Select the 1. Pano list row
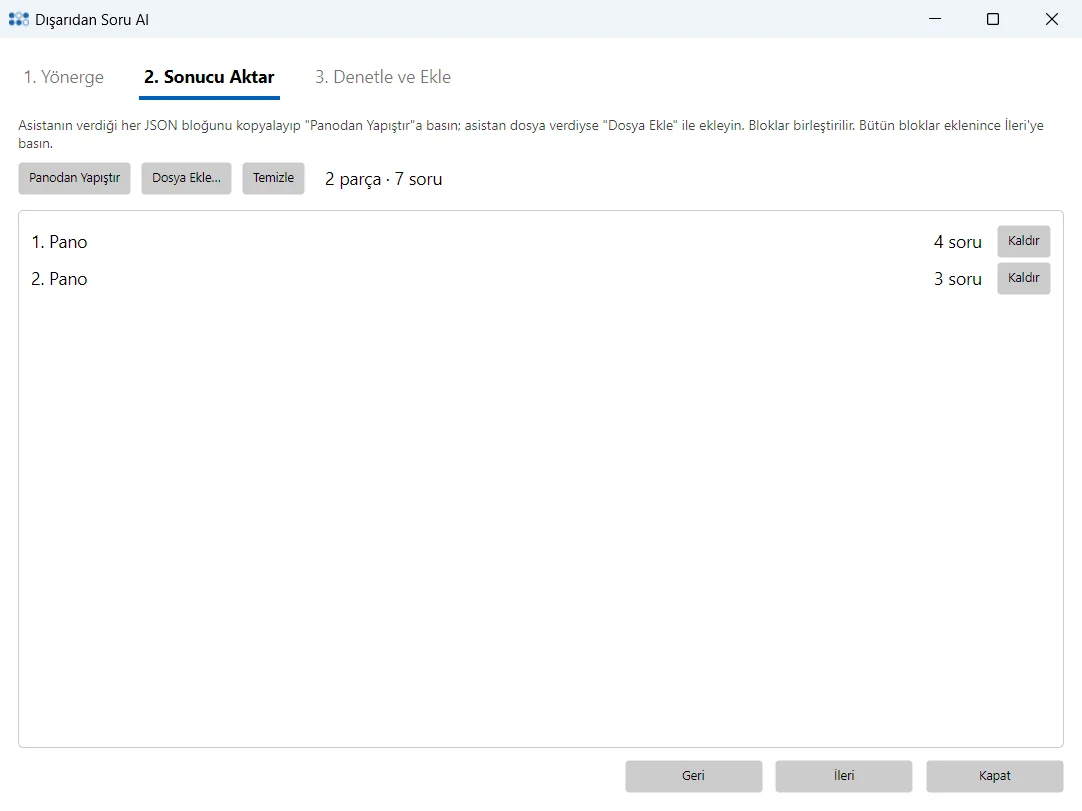The image size is (1082, 811). click(x=541, y=242)
